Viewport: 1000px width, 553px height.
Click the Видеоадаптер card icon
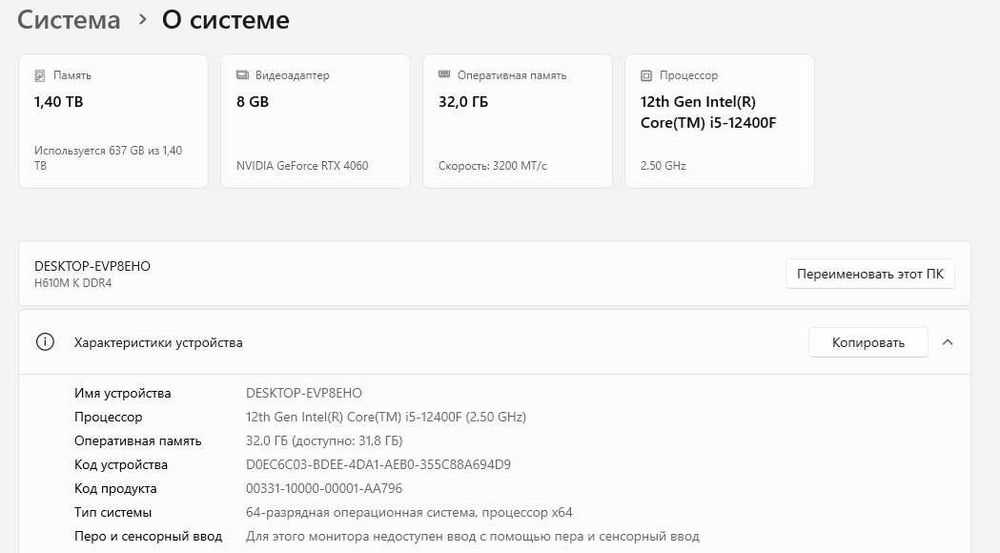pos(242,75)
